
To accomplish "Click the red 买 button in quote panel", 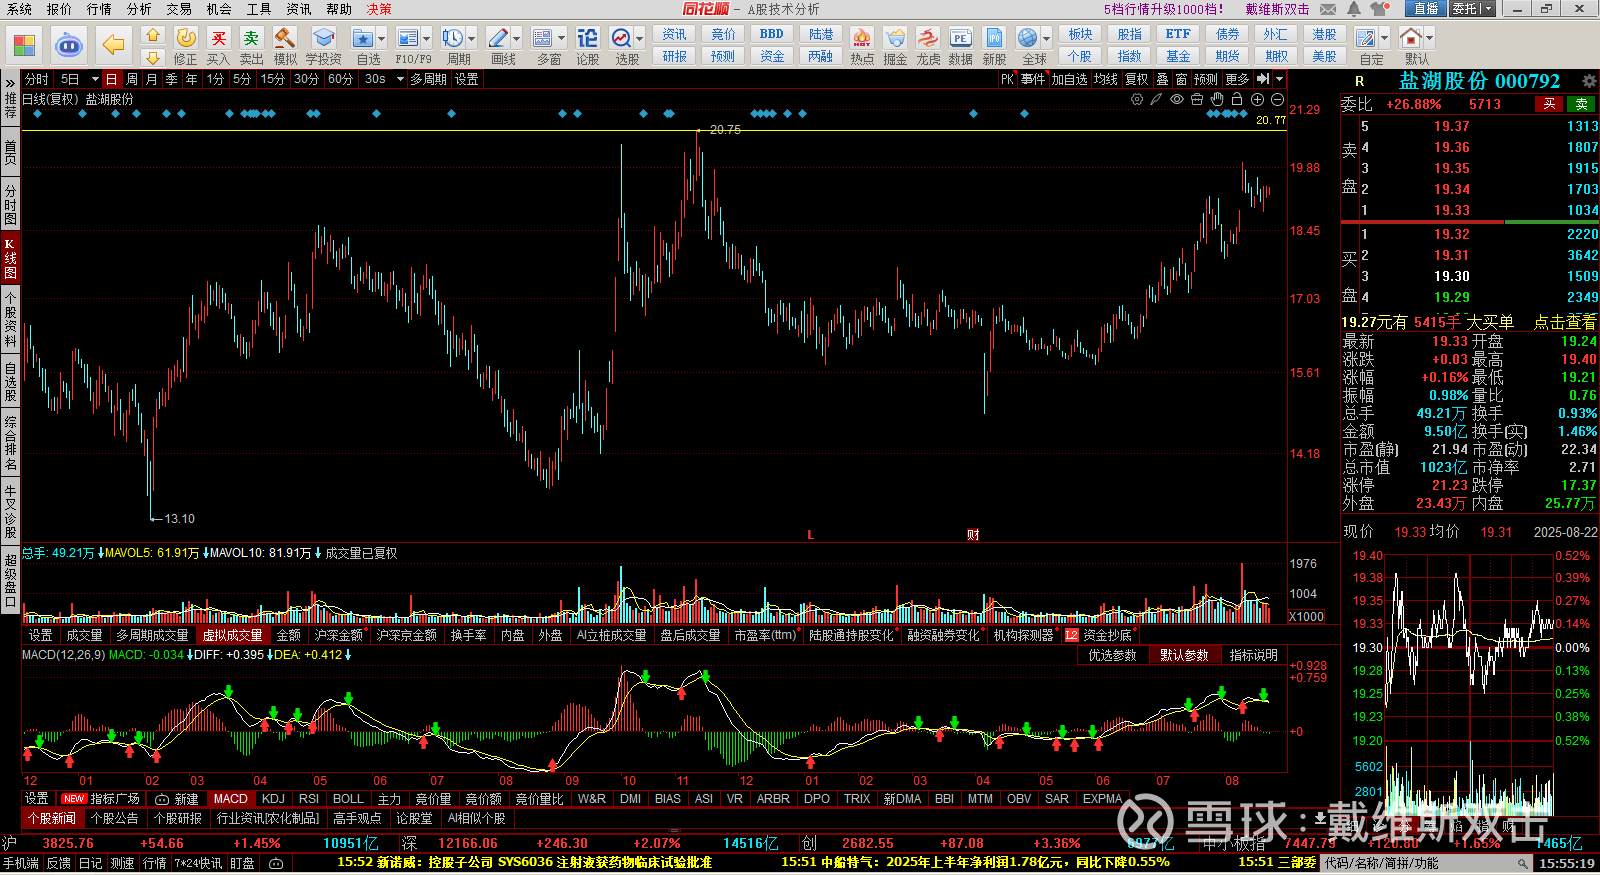I will click(1549, 104).
